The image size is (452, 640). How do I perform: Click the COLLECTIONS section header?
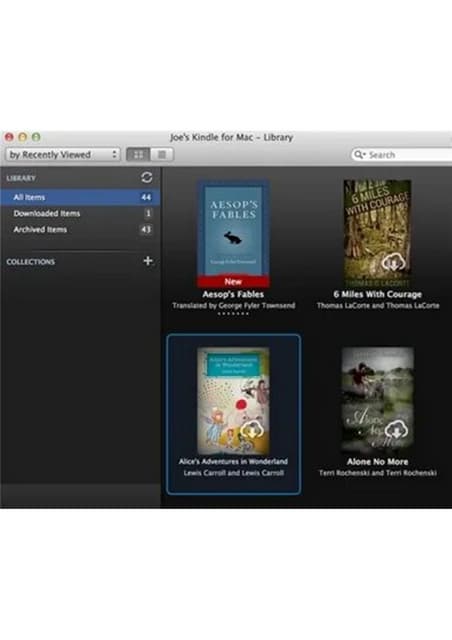[x=31, y=262]
